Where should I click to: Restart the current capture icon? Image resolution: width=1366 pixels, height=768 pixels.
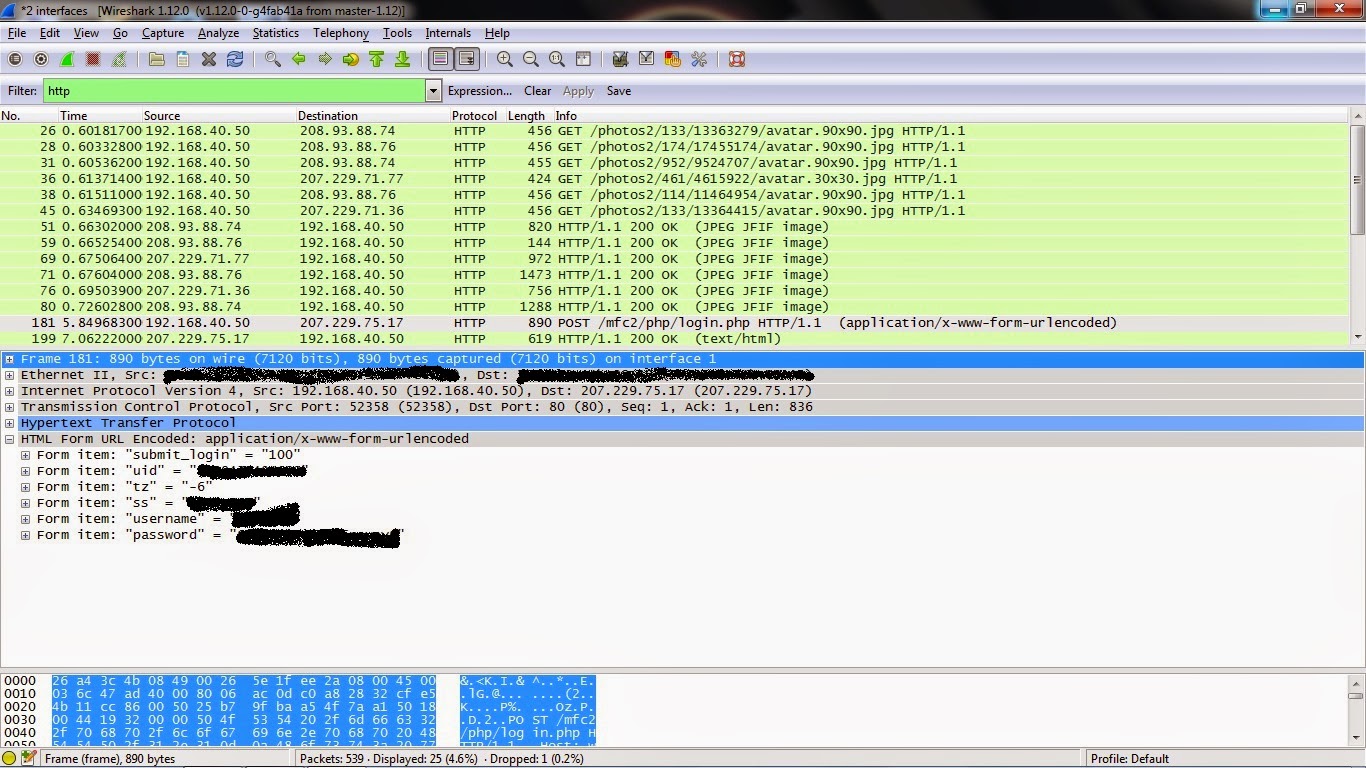pyautogui.click(x=119, y=60)
